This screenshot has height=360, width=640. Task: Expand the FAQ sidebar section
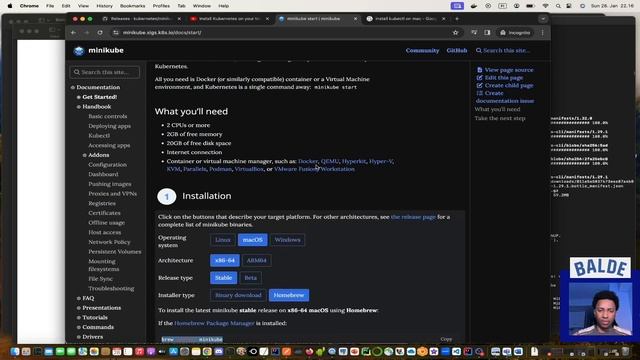tap(88, 298)
